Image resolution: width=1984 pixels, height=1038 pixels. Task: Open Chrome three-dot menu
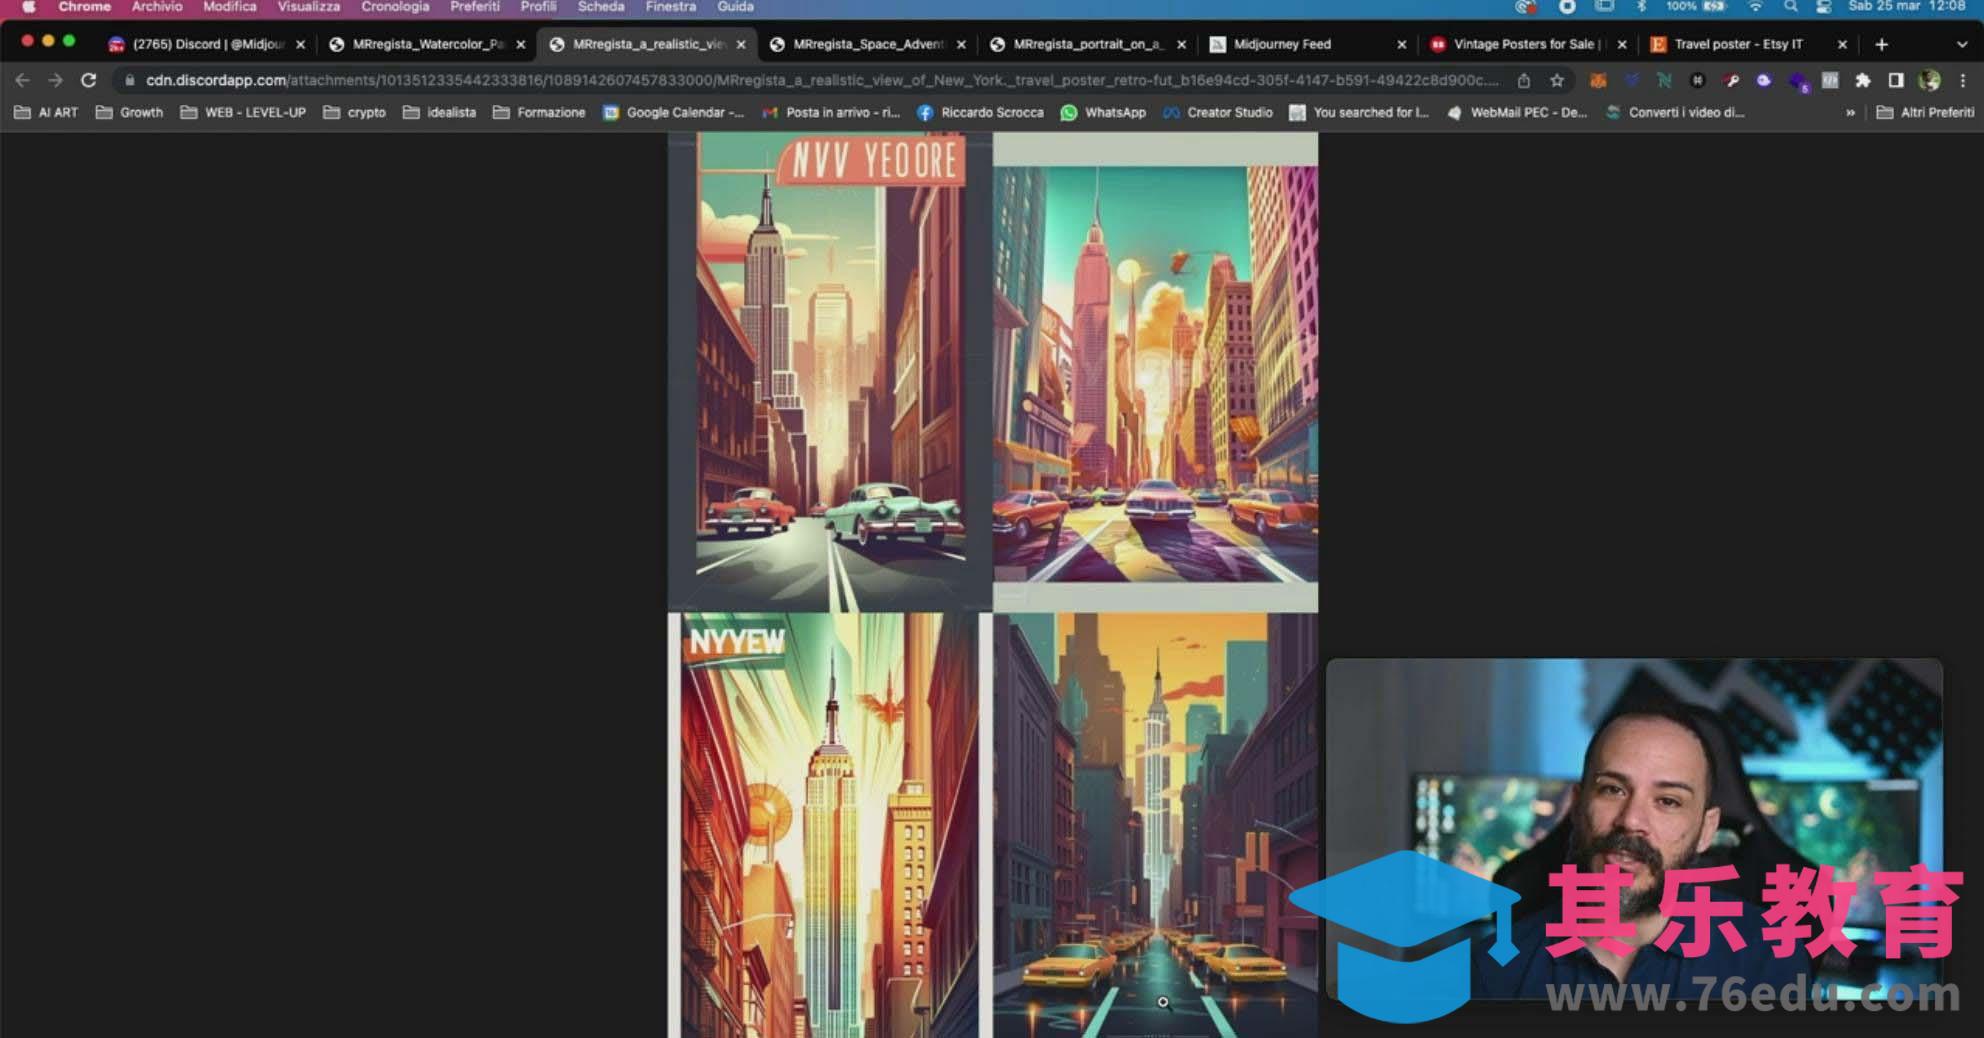(x=1963, y=80)
